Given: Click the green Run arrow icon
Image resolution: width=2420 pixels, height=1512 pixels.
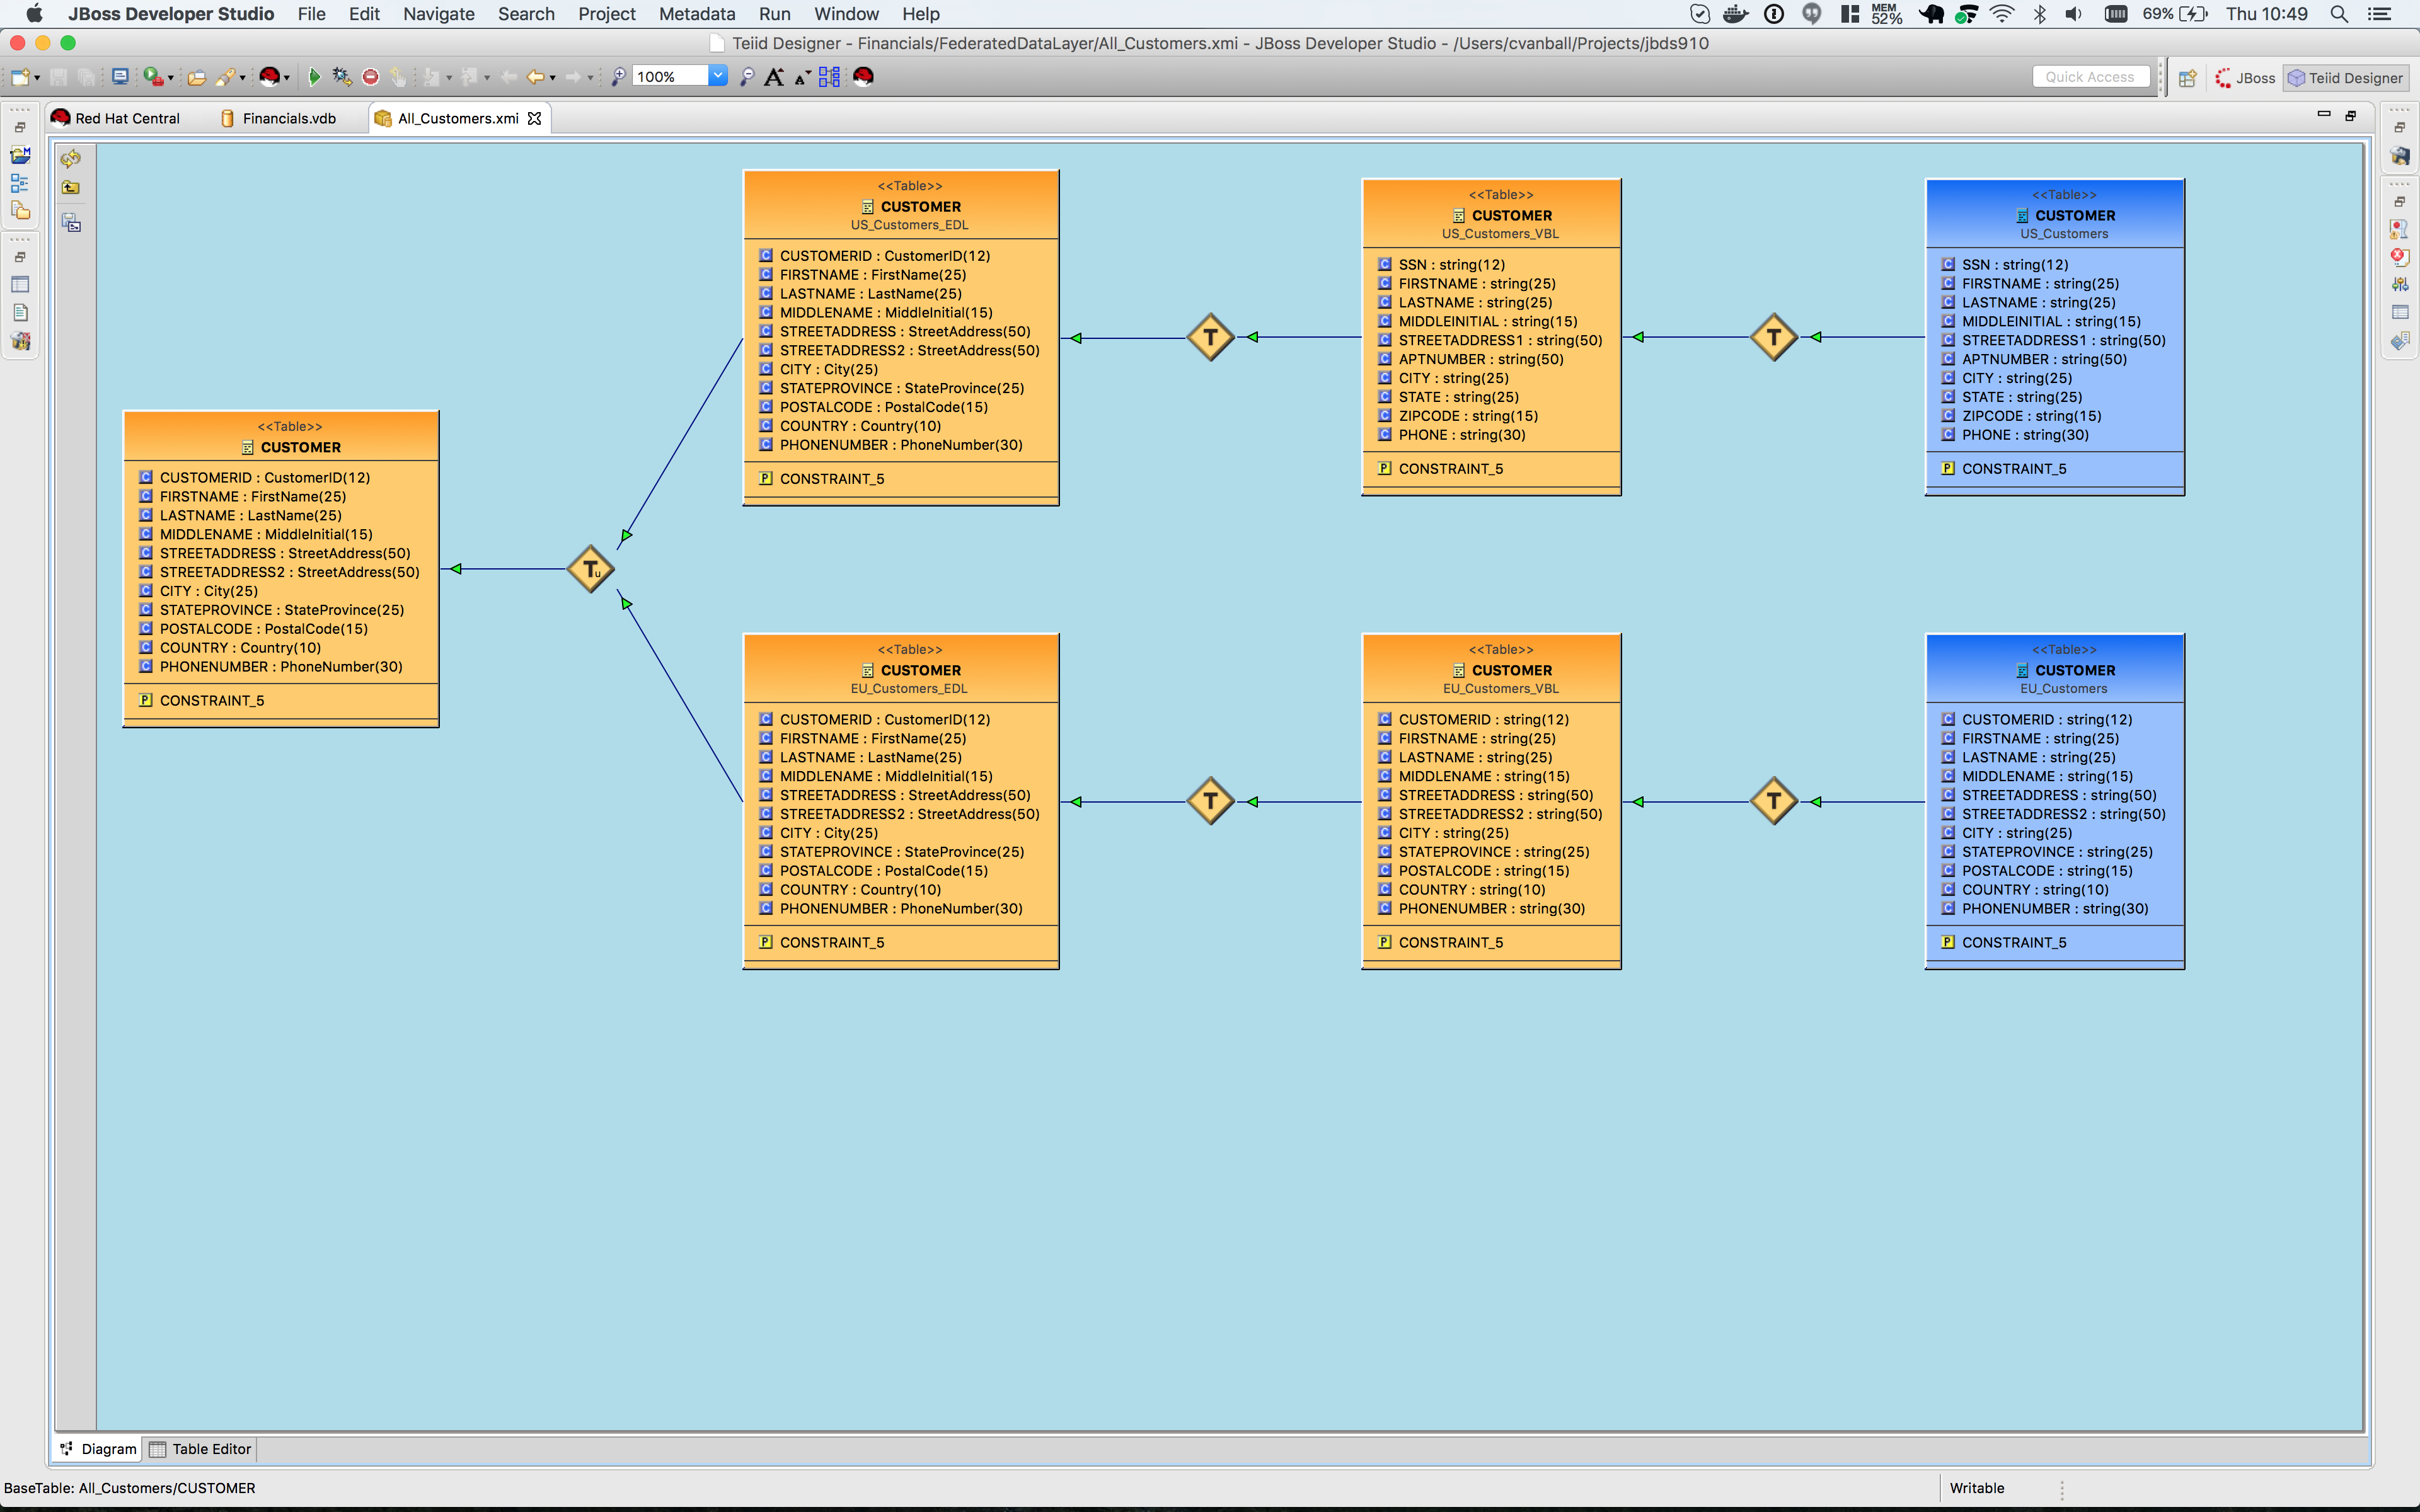Looking at the screenshot, I should point(316,76).
